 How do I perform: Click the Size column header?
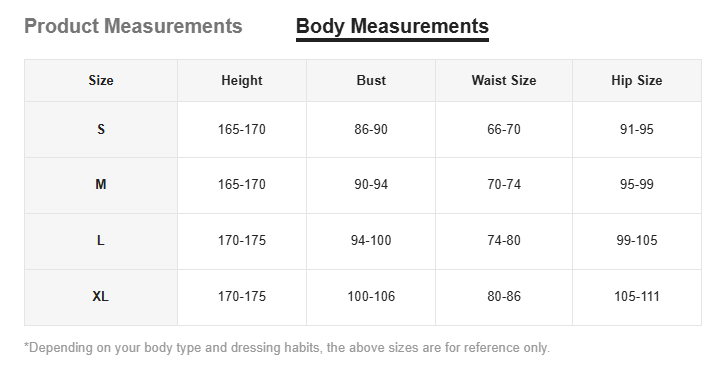[x=101, y=81]
